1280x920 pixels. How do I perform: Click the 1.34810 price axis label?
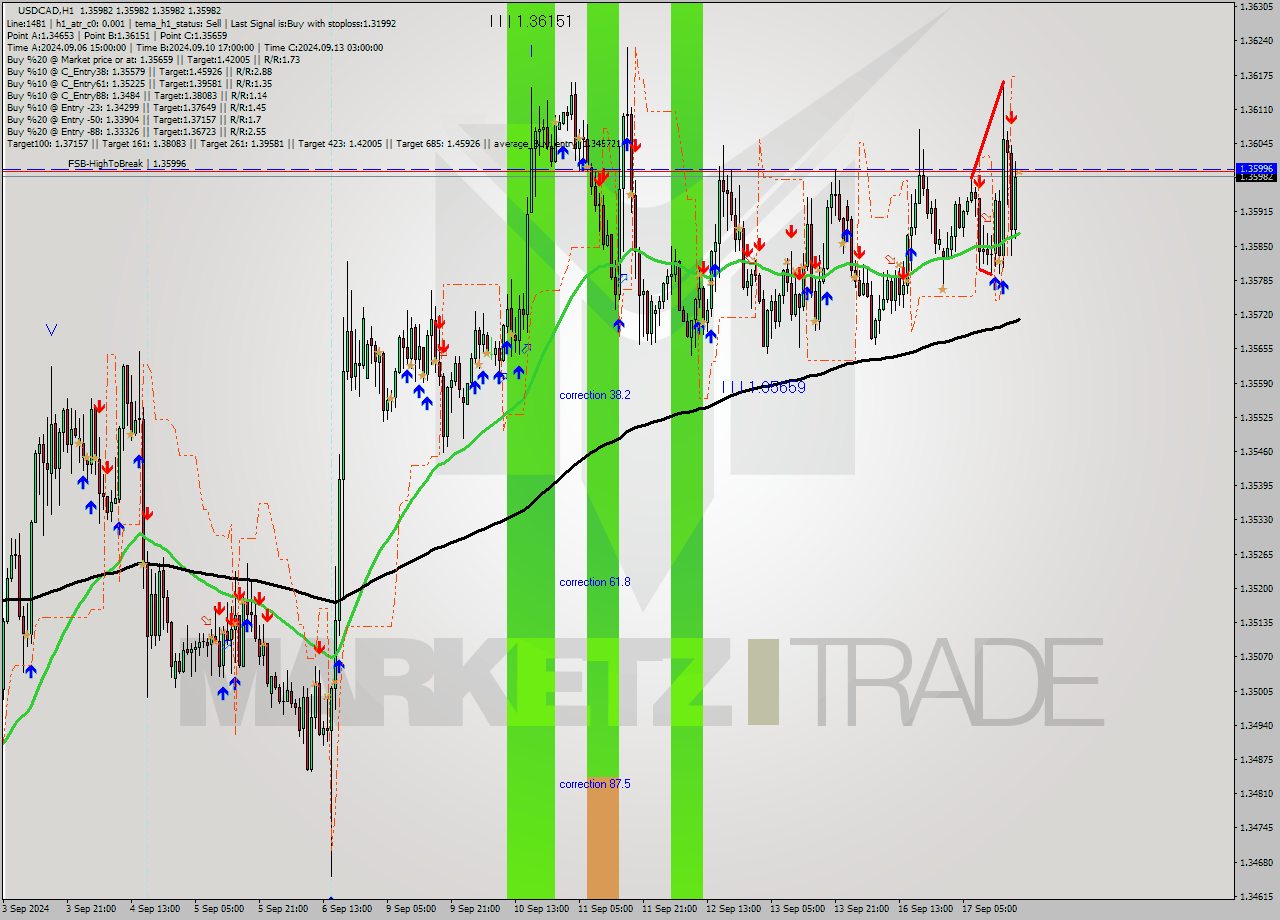pos(1256,794)
